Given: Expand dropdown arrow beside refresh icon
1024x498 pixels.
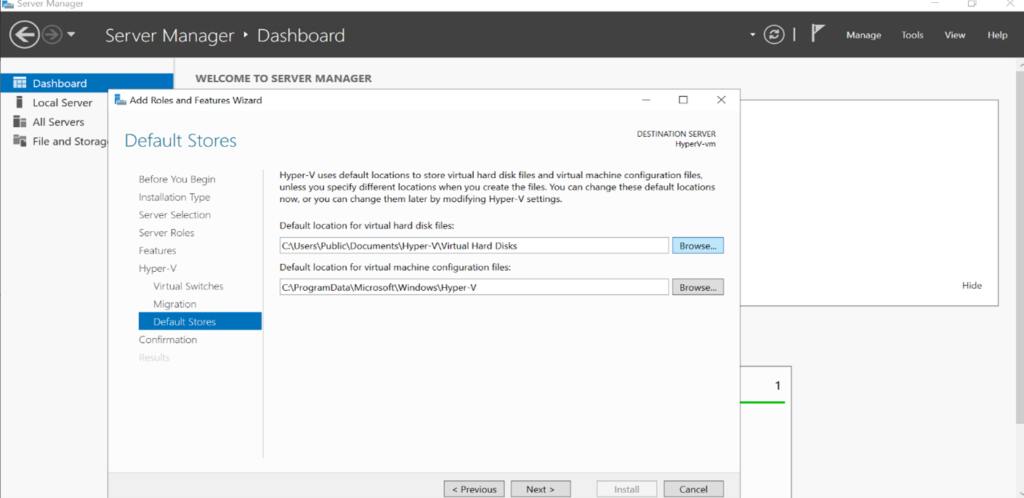Looking at the screenshot, I should pos(752,35).
